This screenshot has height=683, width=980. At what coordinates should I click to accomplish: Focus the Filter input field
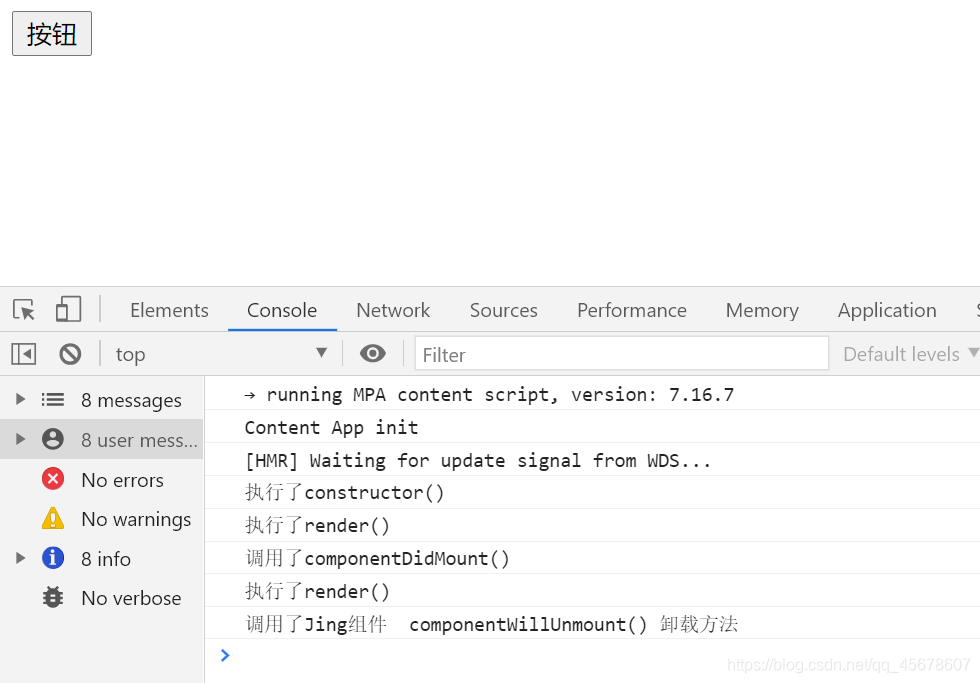tap(622, 354)
